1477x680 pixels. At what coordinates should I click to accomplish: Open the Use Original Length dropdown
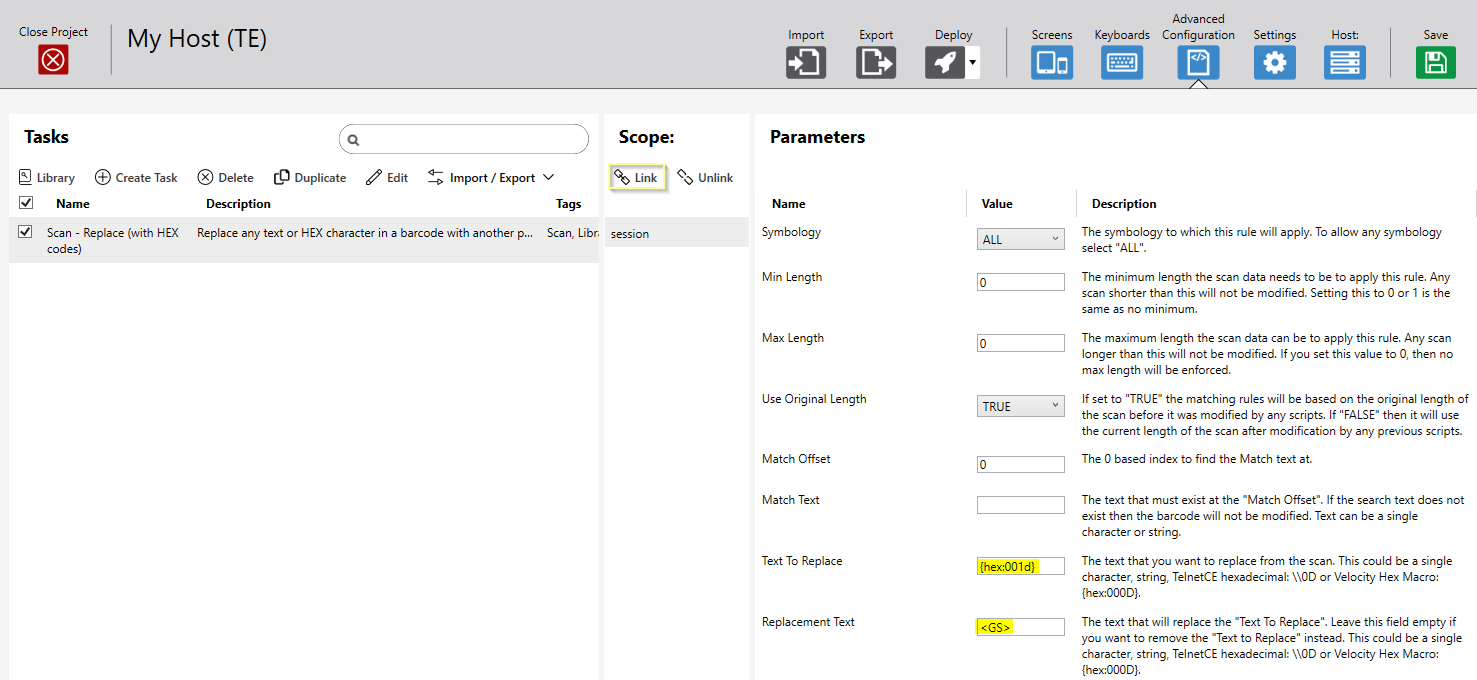coord(1021,407)
